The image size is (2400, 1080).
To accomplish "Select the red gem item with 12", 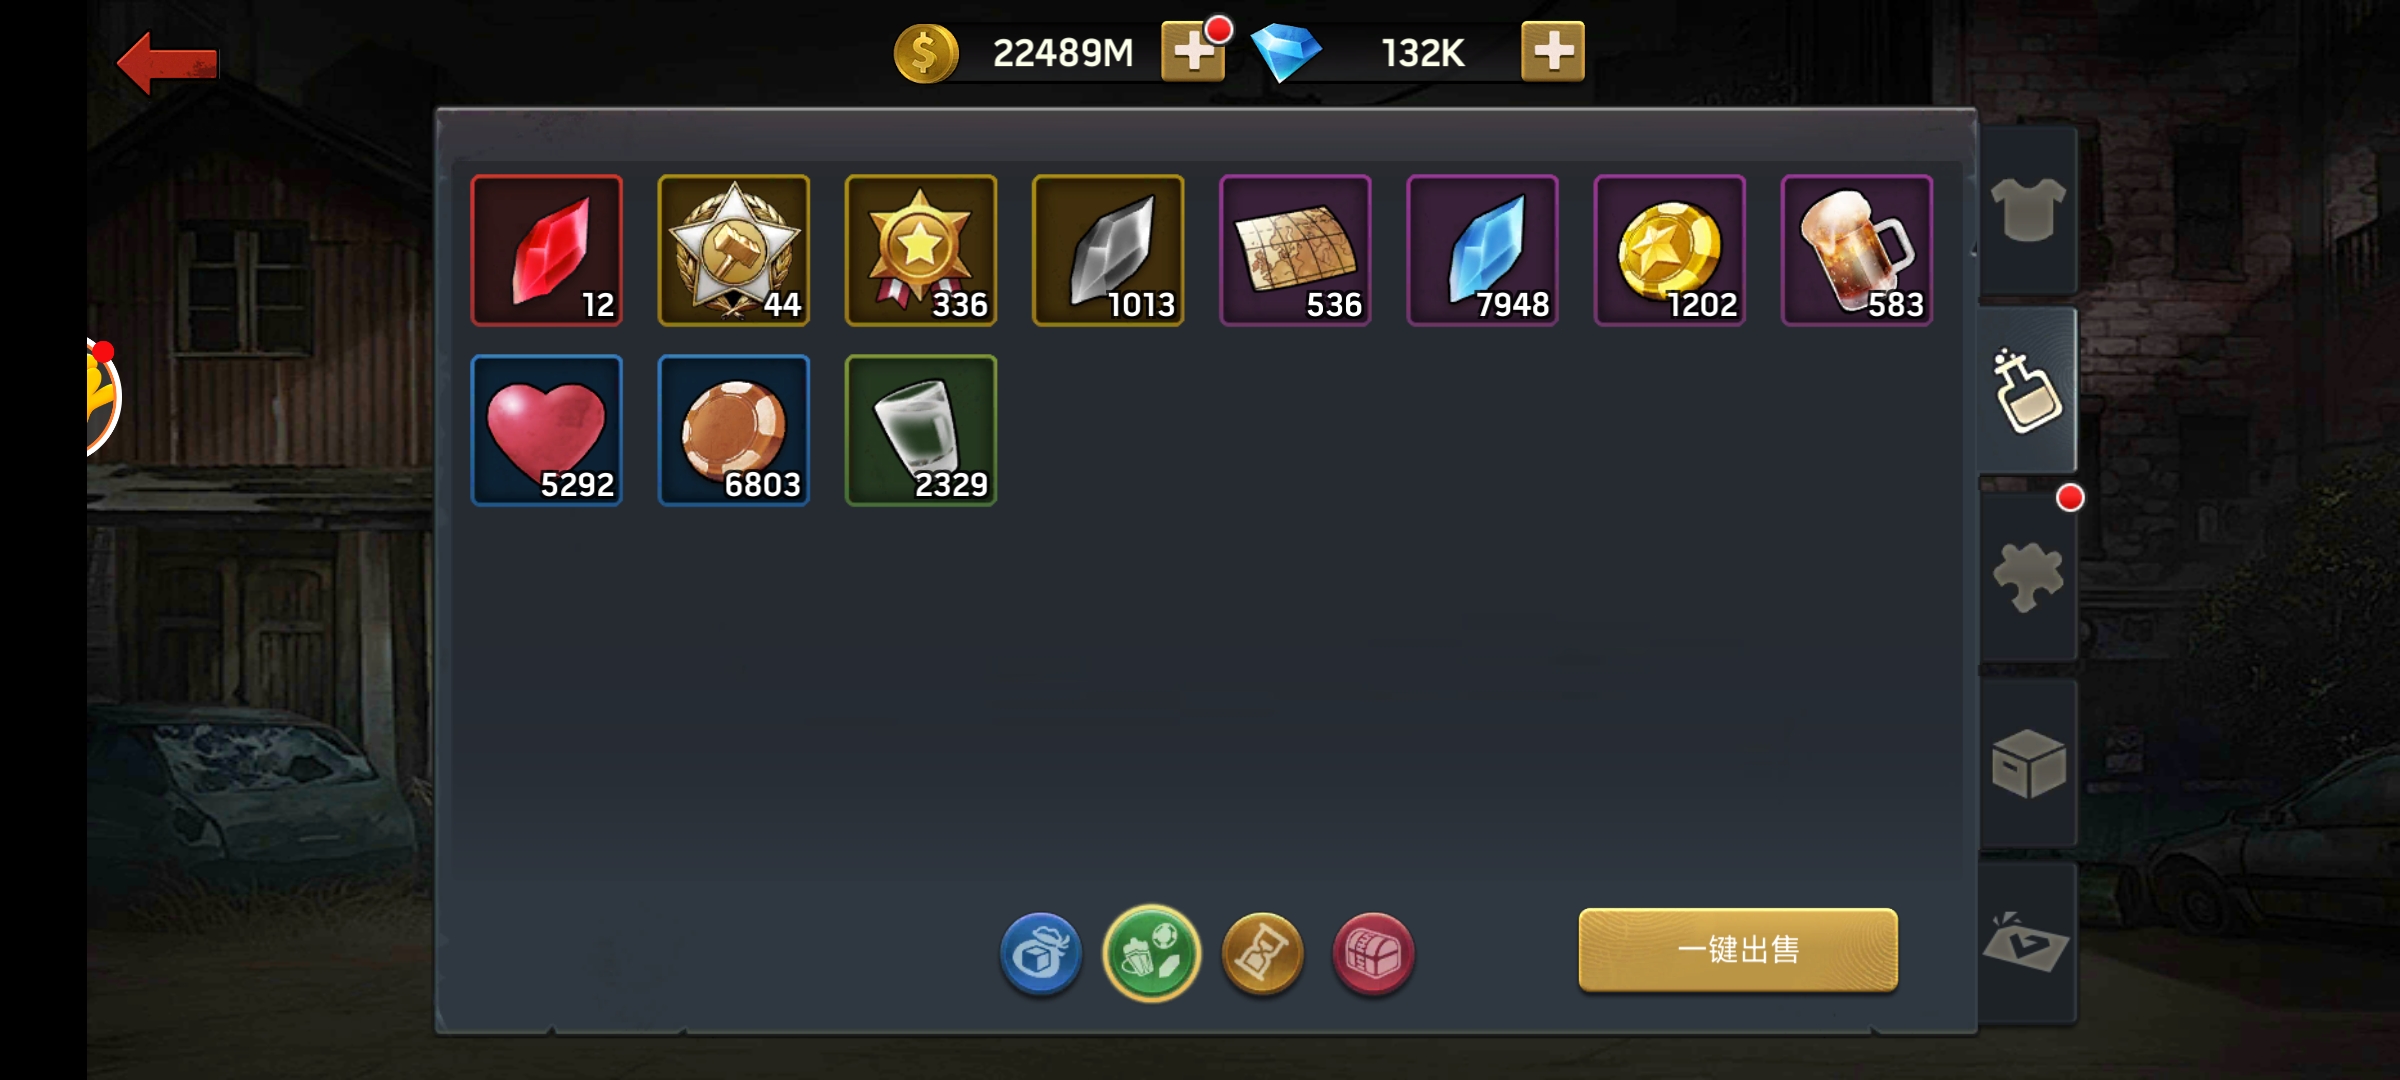I will [x=547, y=250].
